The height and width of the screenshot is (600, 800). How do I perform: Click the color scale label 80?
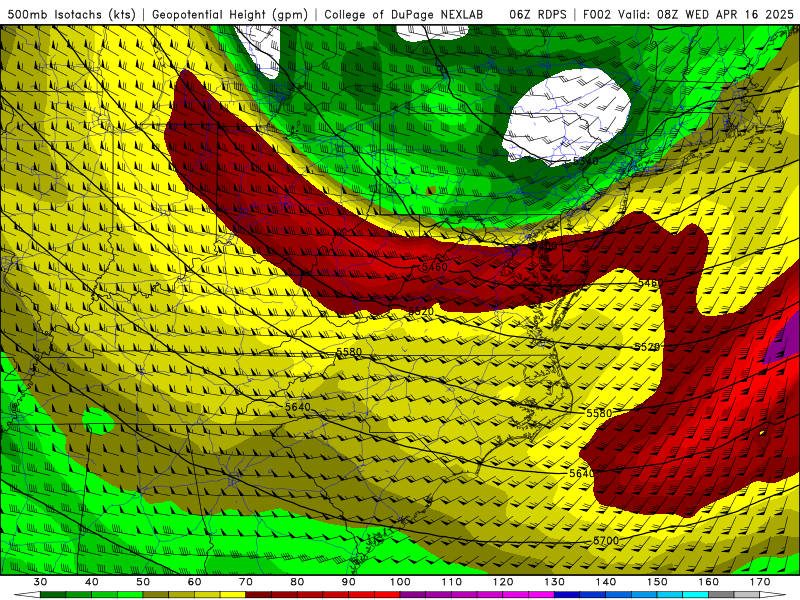pyautogui.click(x=297, y=582)
